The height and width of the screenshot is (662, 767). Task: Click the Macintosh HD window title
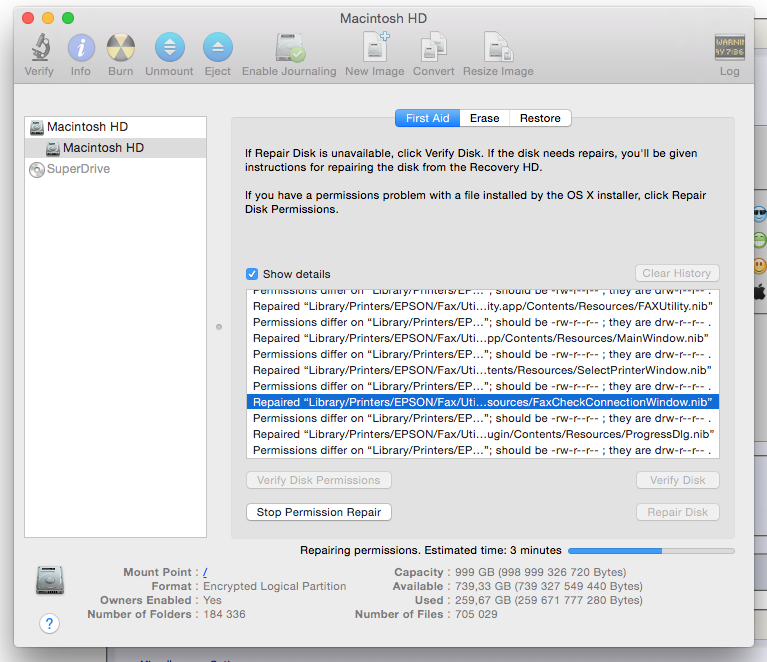(x=384, y=19)
